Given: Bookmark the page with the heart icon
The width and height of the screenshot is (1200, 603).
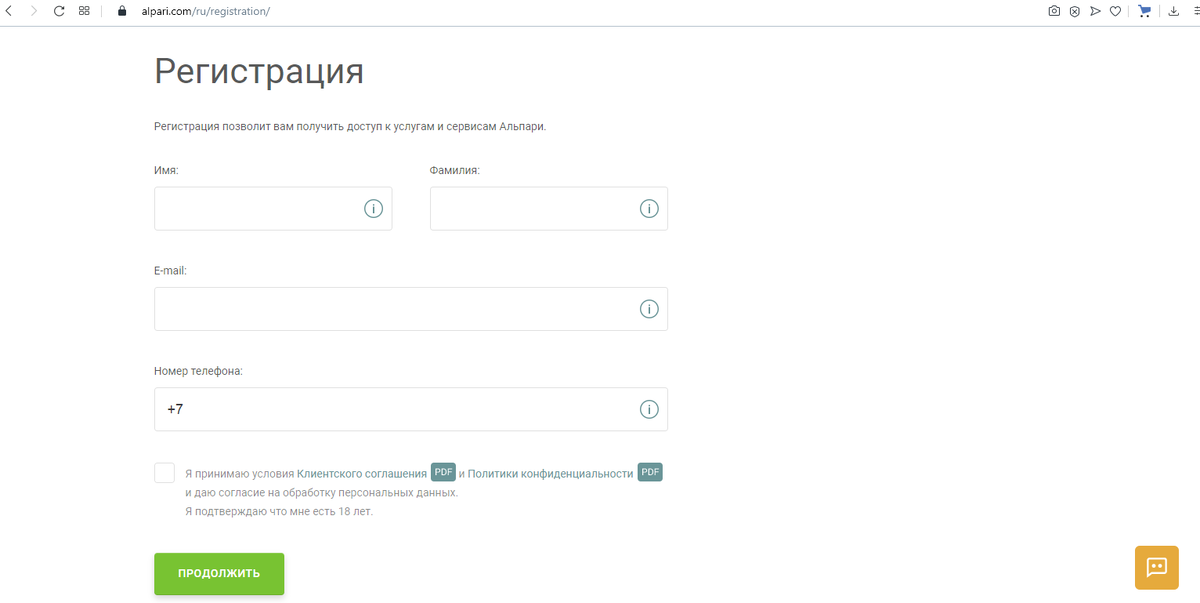Looking at the screenshot, I should pos(1115,11).
